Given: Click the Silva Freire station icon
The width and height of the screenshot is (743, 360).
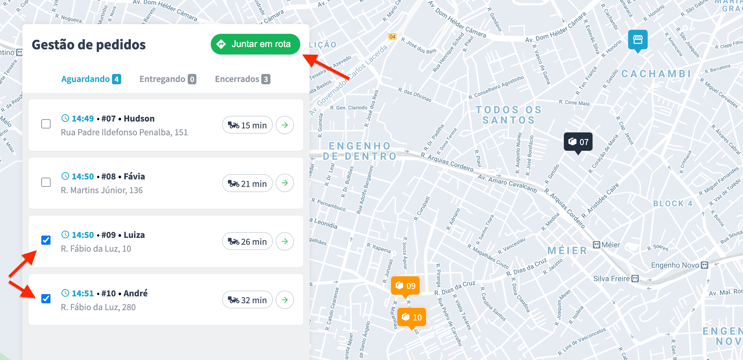Looking at the screenshot, I should (635, 278).
